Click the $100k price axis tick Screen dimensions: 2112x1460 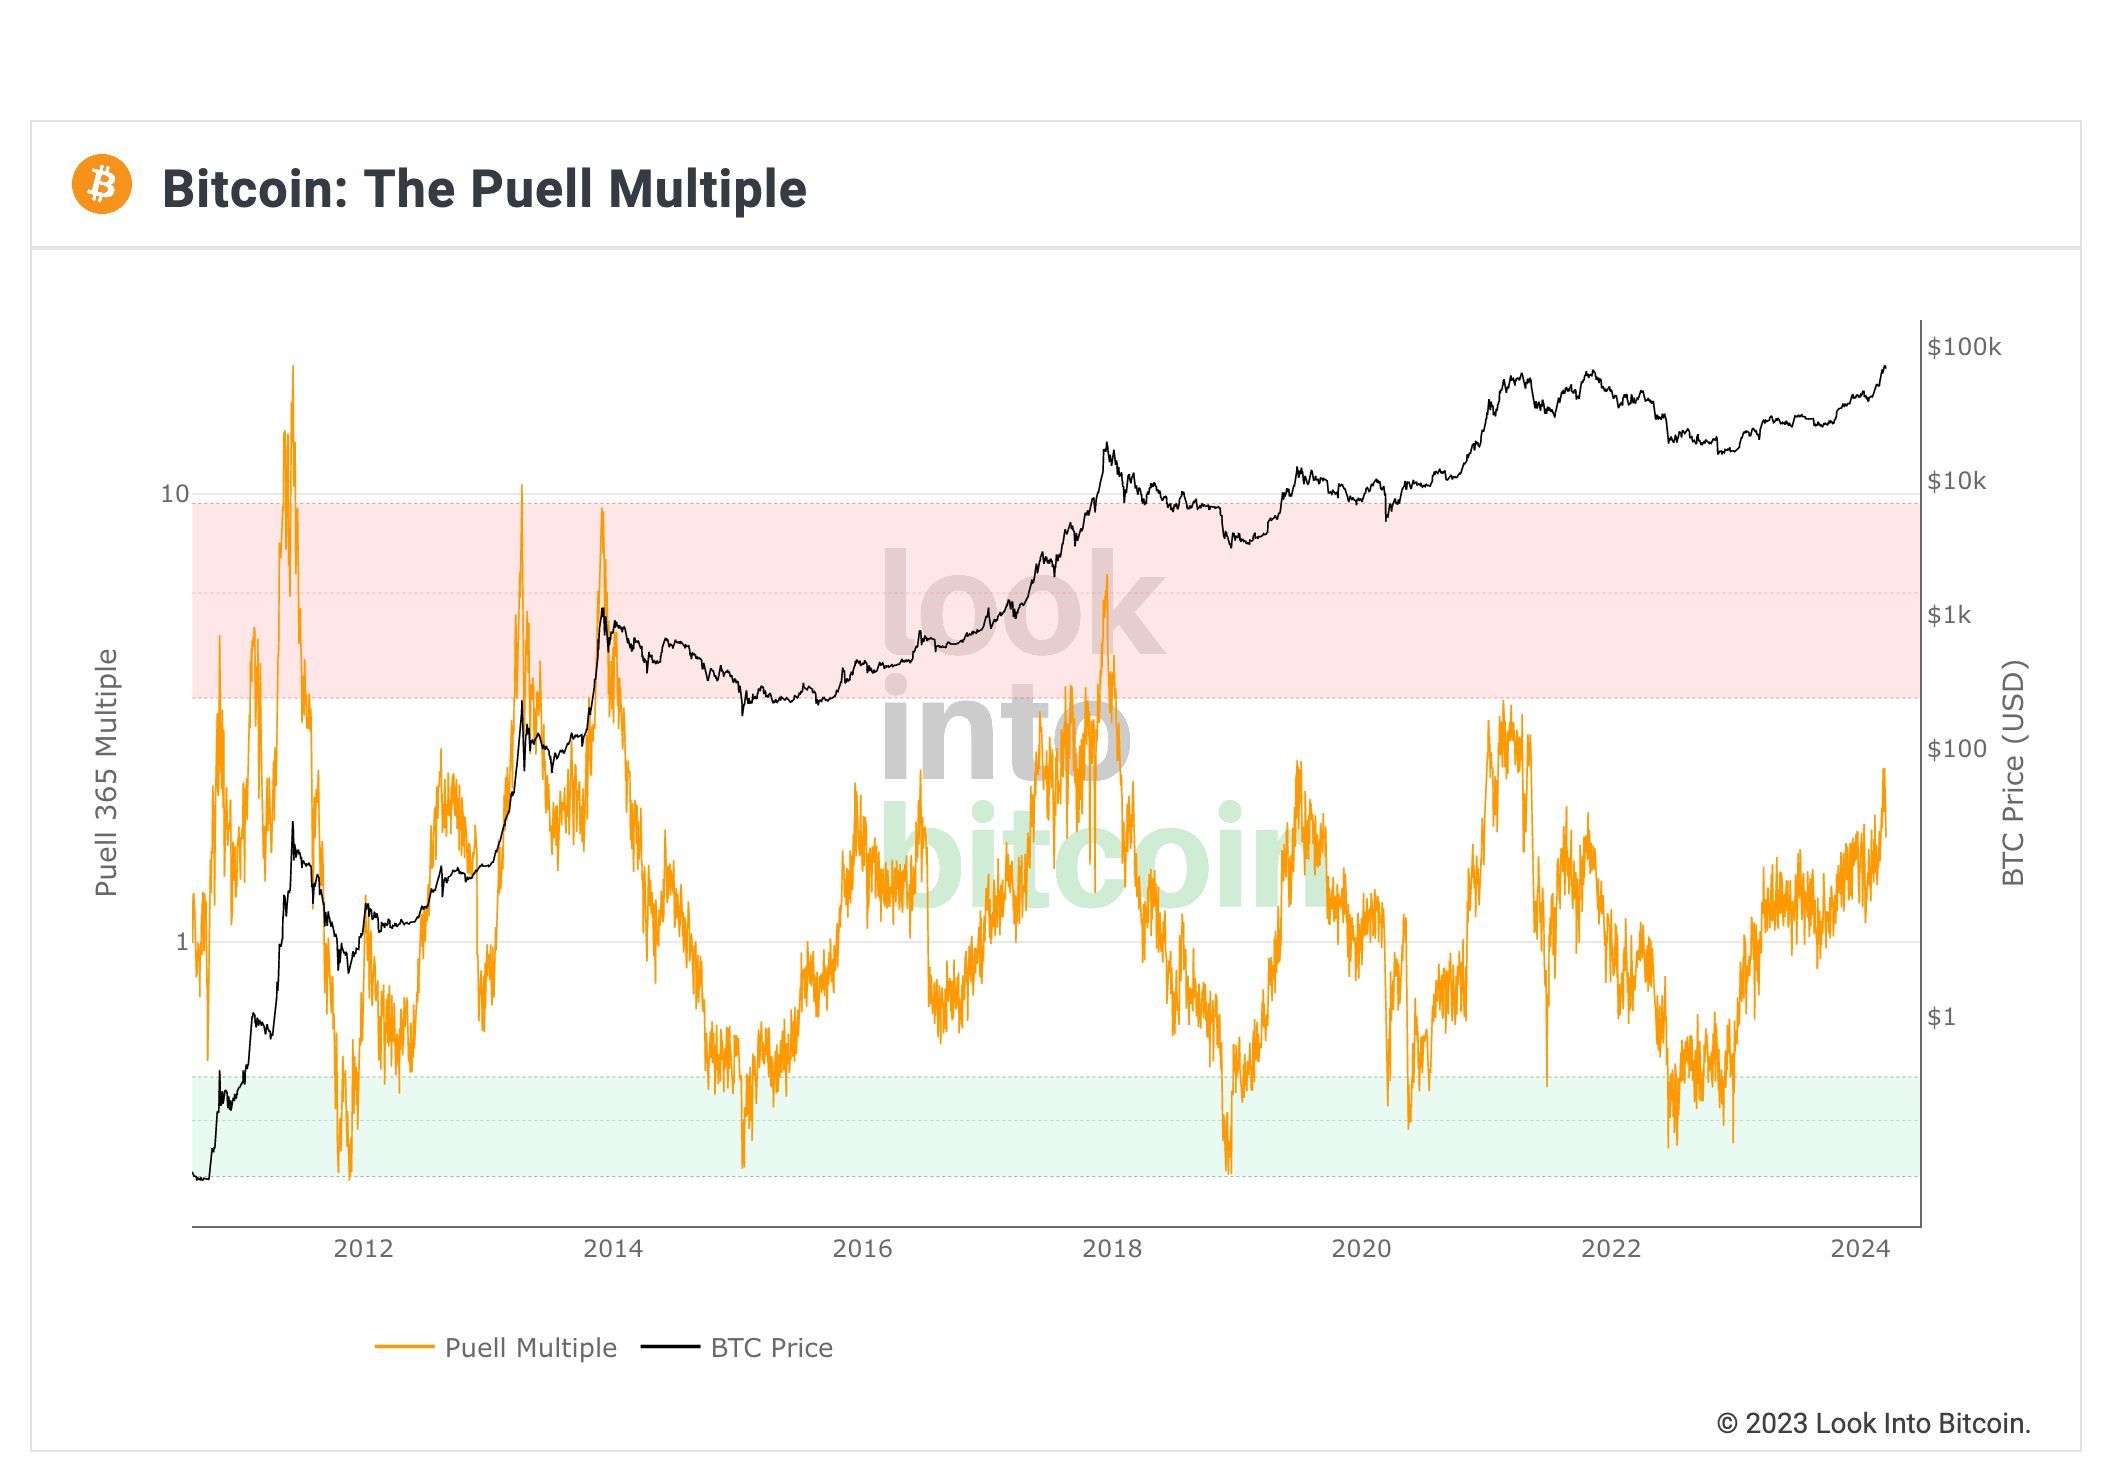(x=1964, y=347)
